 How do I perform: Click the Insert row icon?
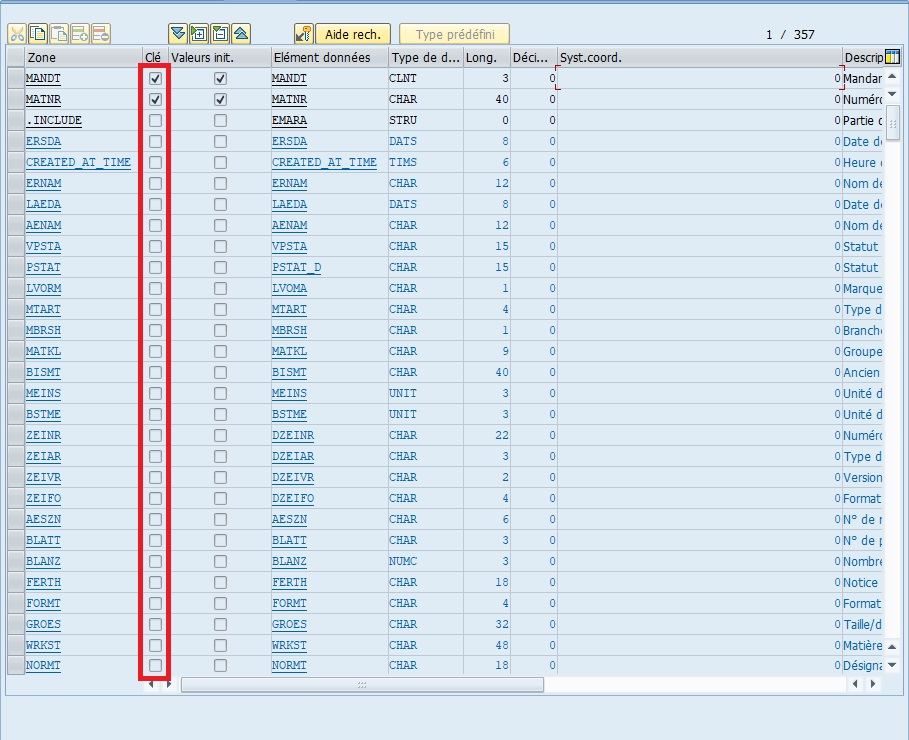80,34
